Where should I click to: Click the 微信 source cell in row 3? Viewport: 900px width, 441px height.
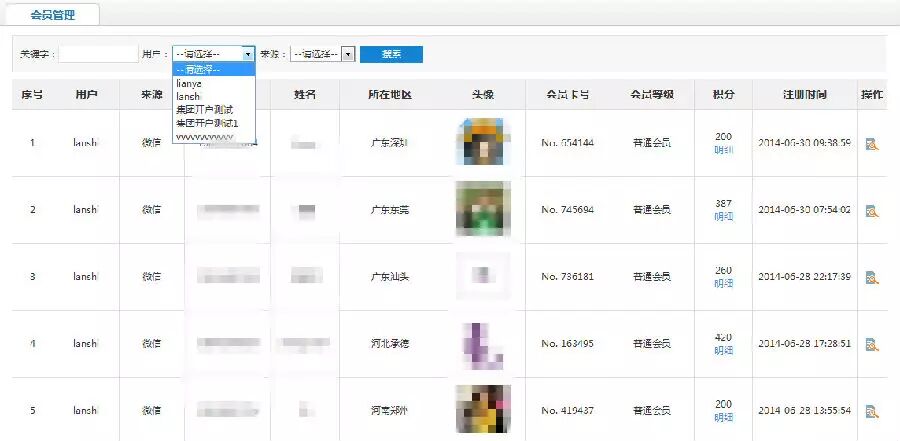point(152,277)
